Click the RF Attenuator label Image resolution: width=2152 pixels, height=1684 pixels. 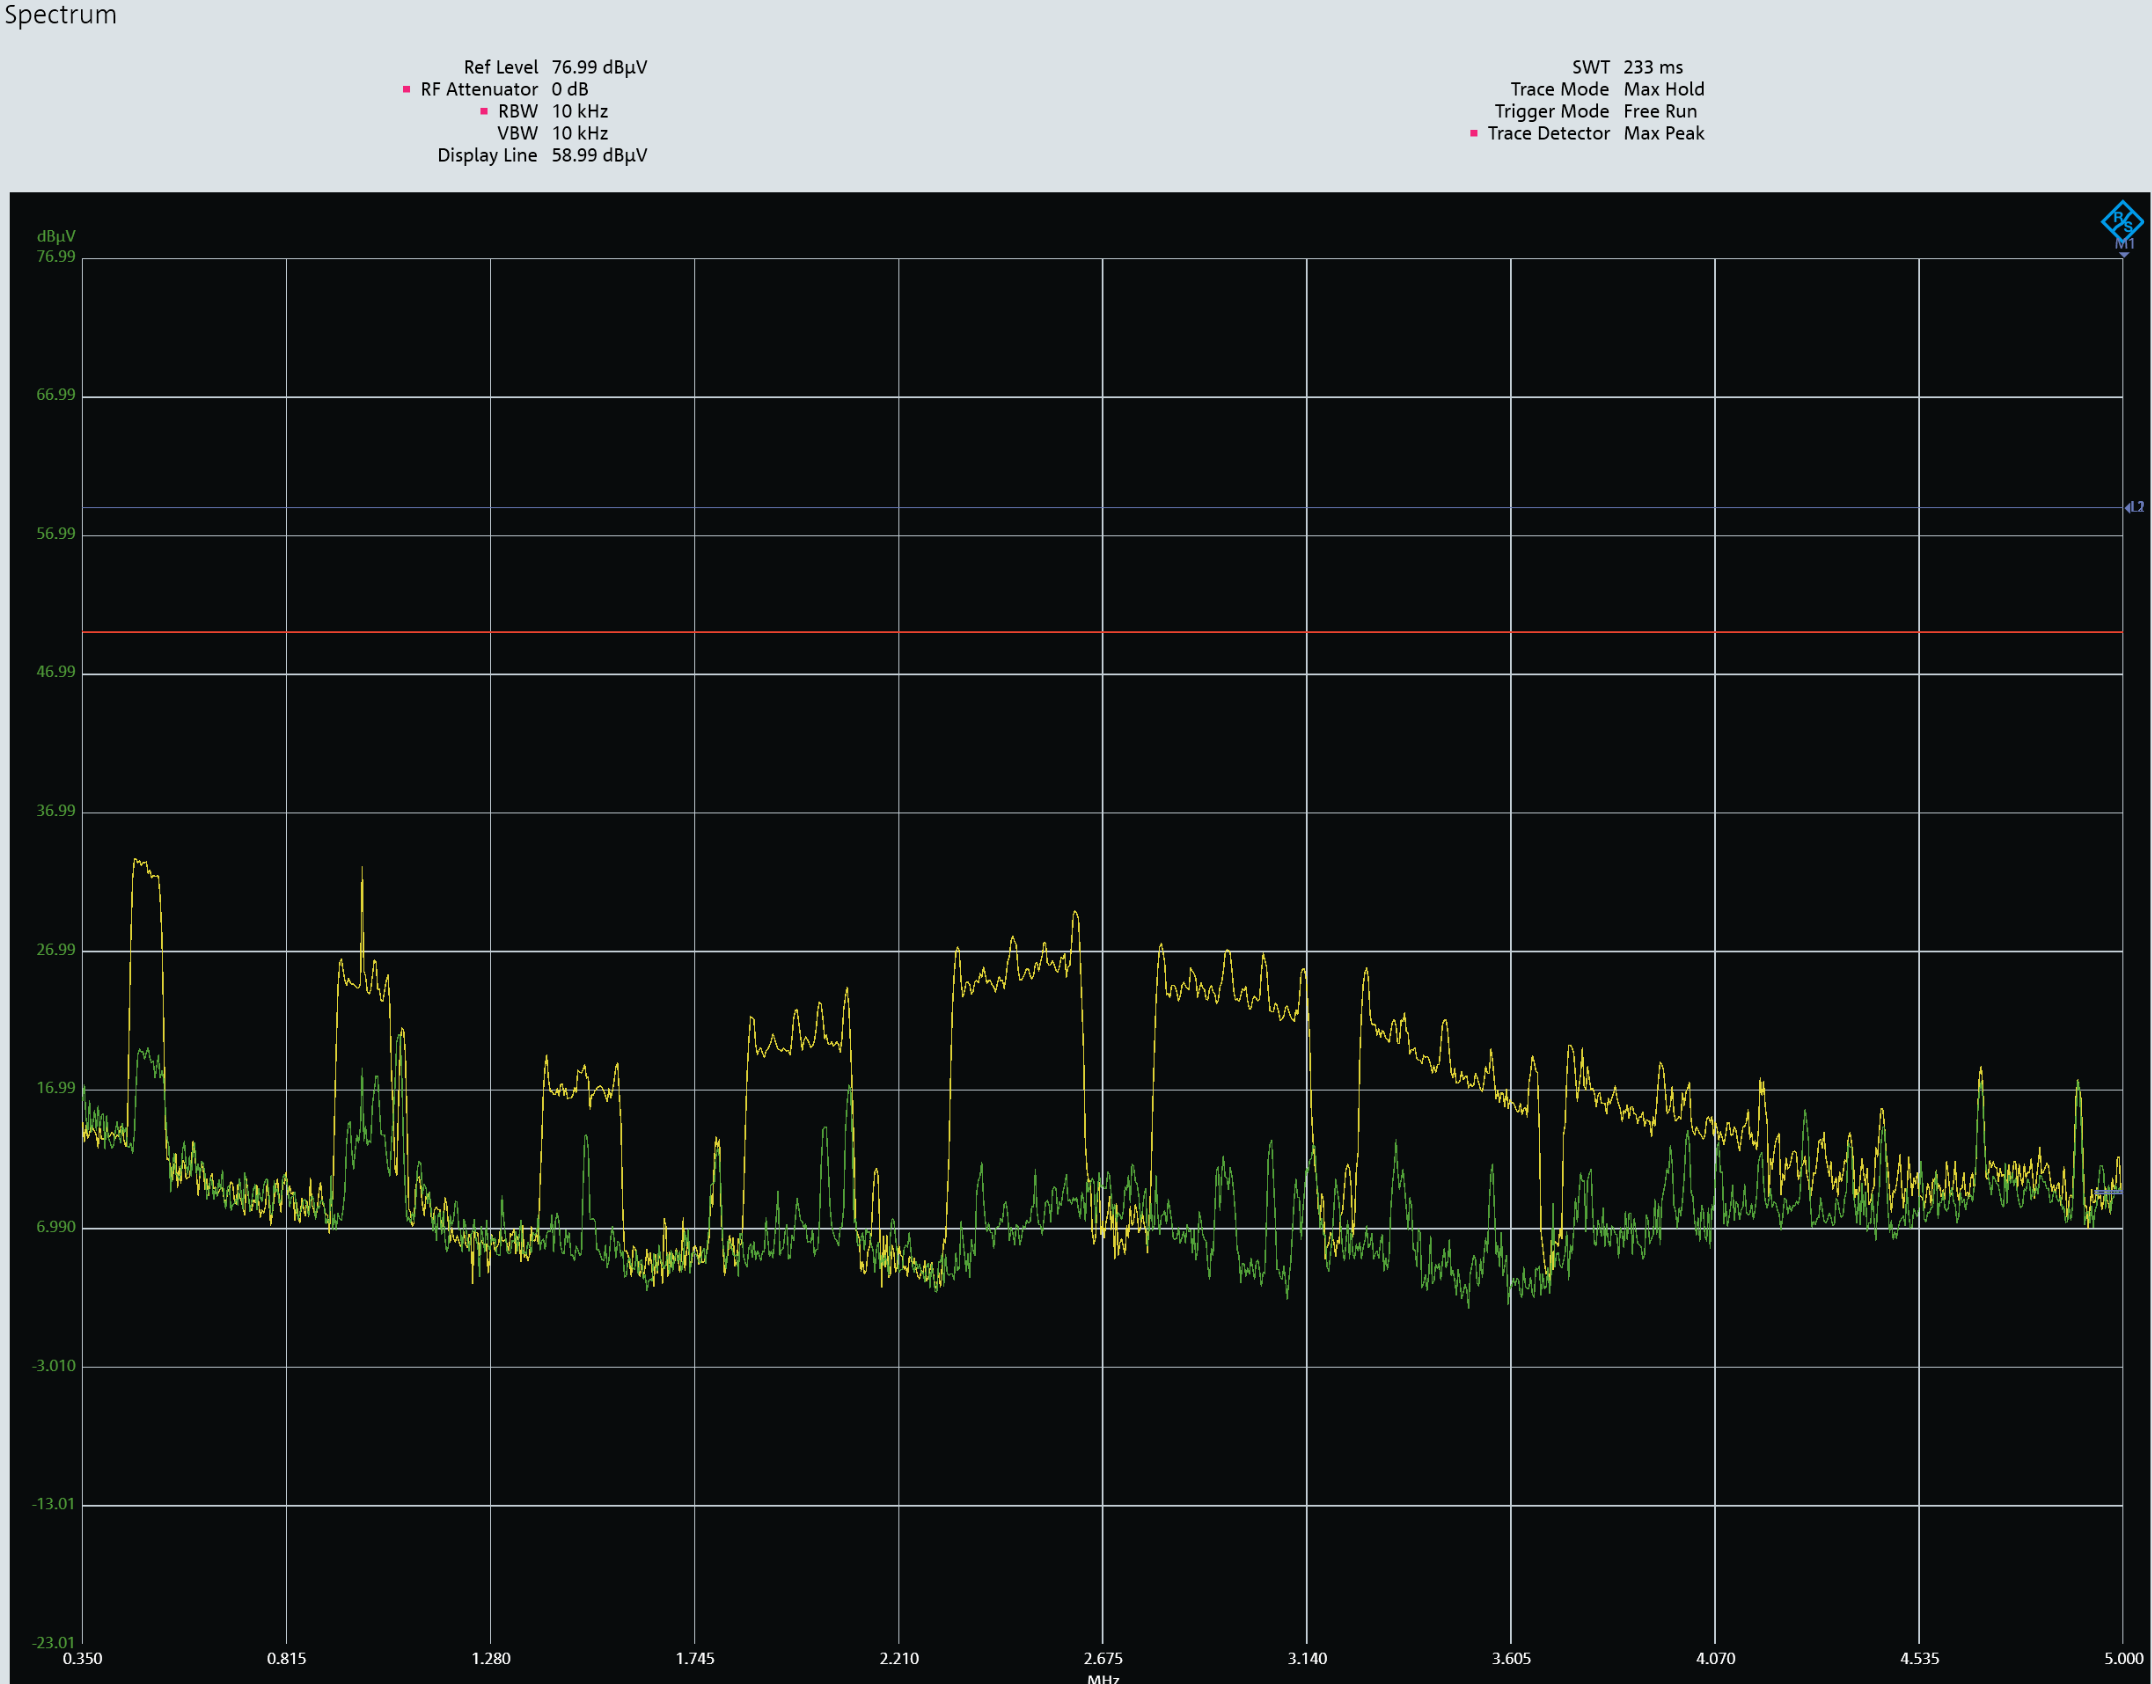pos(479,89)
